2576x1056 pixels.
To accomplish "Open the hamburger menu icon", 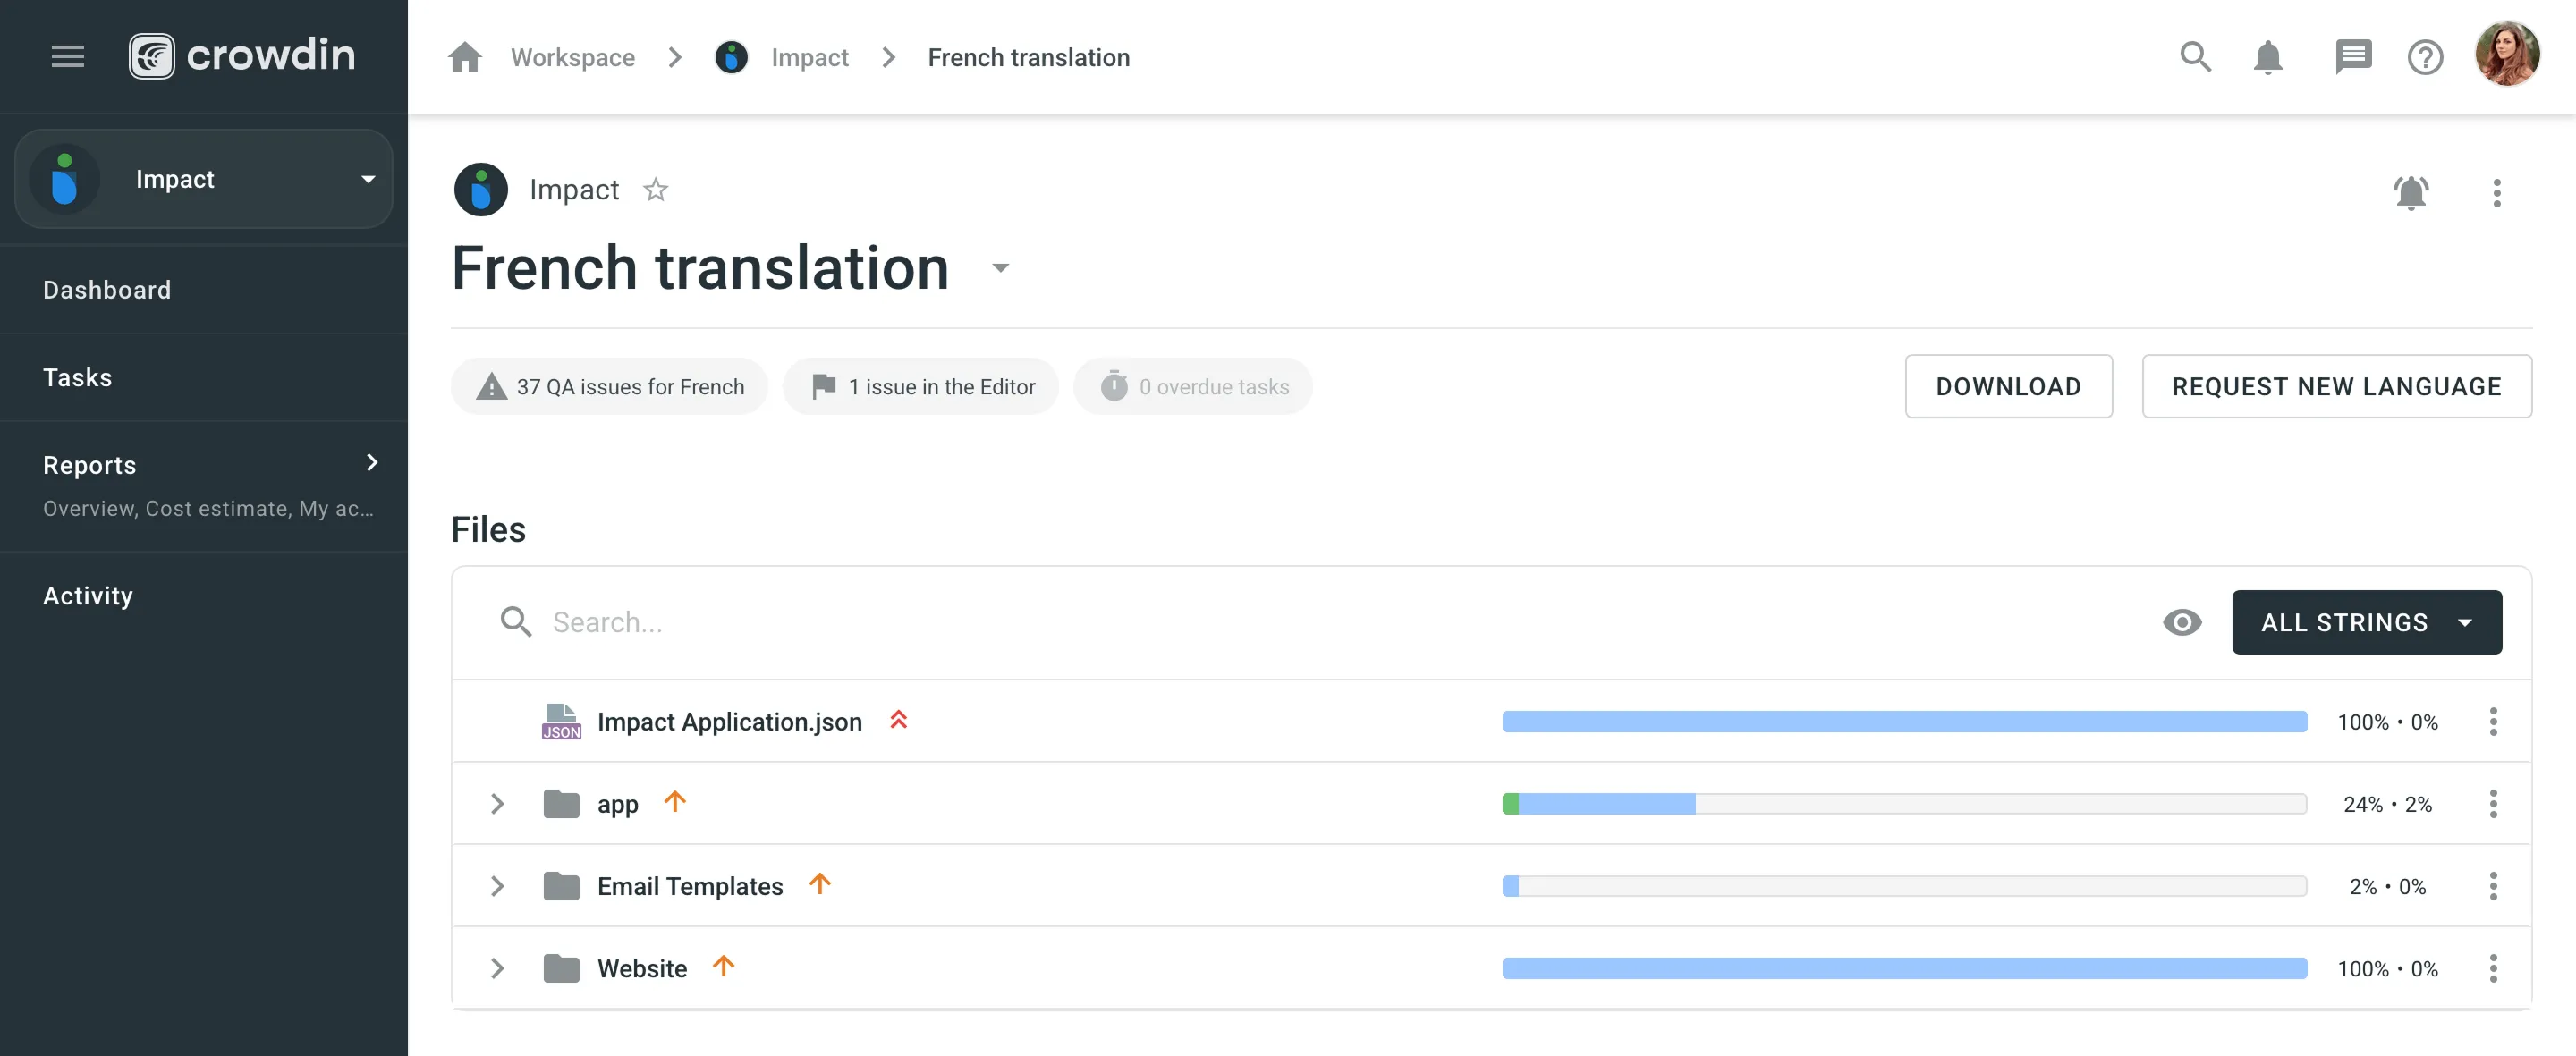I will tap(67, 56).
